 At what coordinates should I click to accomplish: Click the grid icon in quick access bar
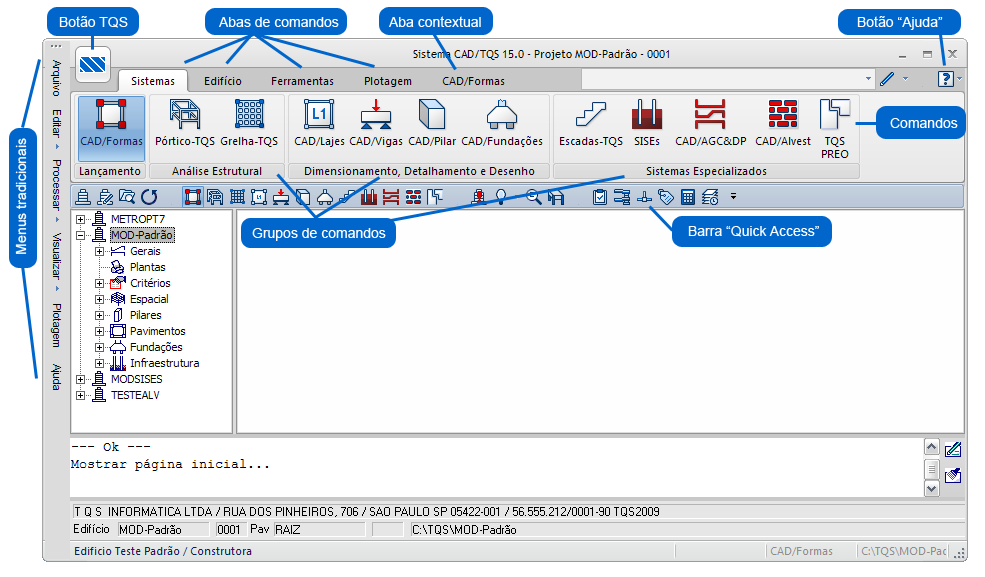point(237,198)
